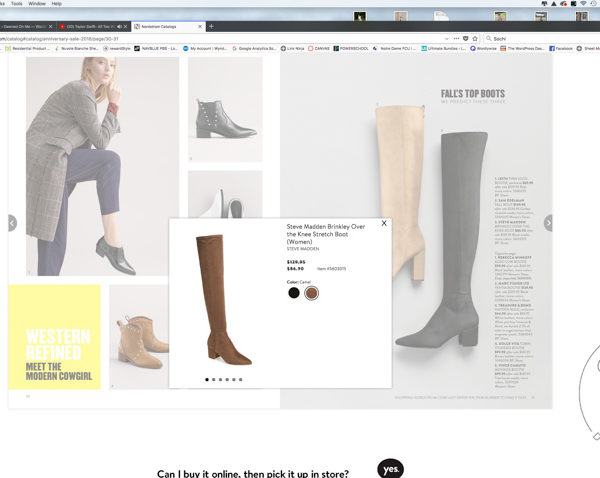Image resolution: width=600 pixels, height=478 pixels.
Task: Close the product details popup
Action: point(384,223)
